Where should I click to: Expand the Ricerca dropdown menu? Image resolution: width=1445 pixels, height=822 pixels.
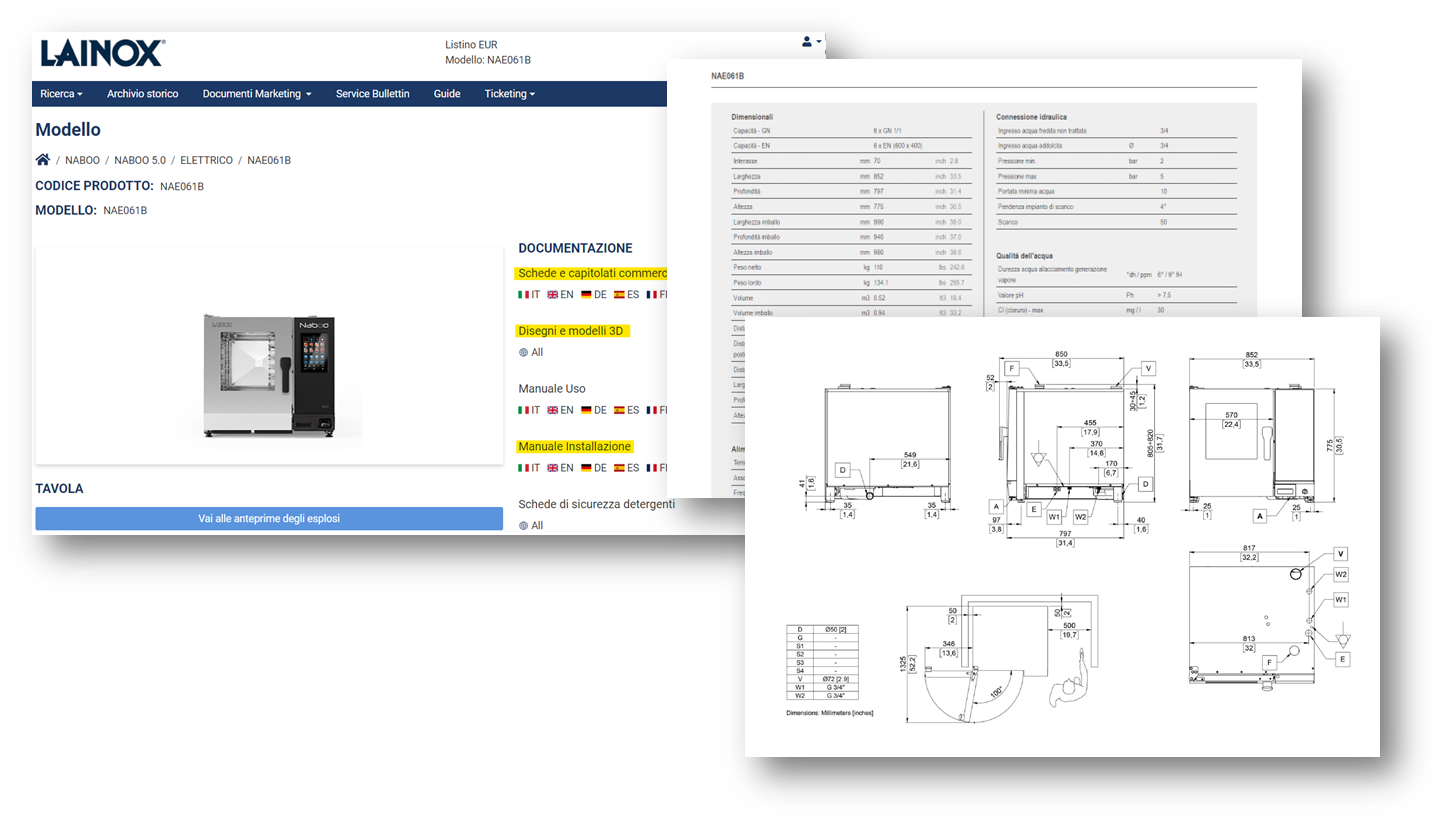(x=61, y=94)
